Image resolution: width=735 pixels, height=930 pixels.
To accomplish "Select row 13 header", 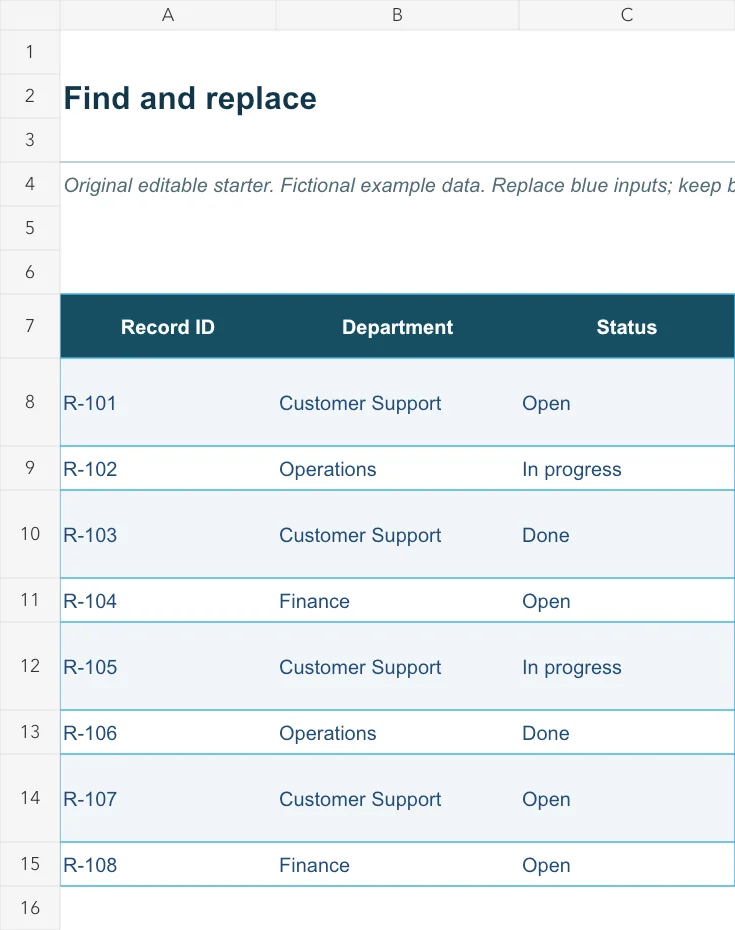I will coord(30,732).
